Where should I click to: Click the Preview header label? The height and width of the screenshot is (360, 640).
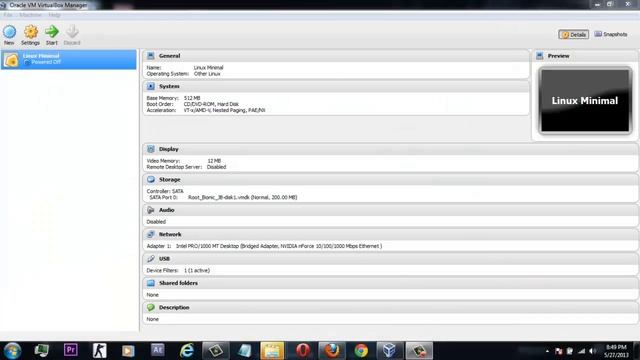(x=558, y=56)
